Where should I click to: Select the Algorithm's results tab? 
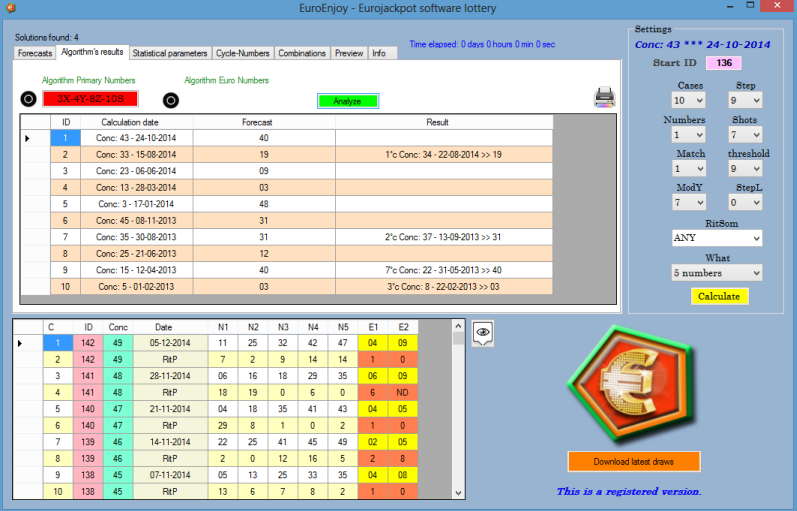(92, 52)
